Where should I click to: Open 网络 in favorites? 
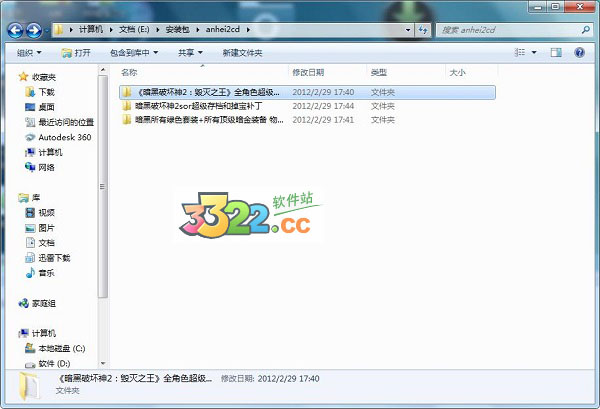(x=40, y=167)
